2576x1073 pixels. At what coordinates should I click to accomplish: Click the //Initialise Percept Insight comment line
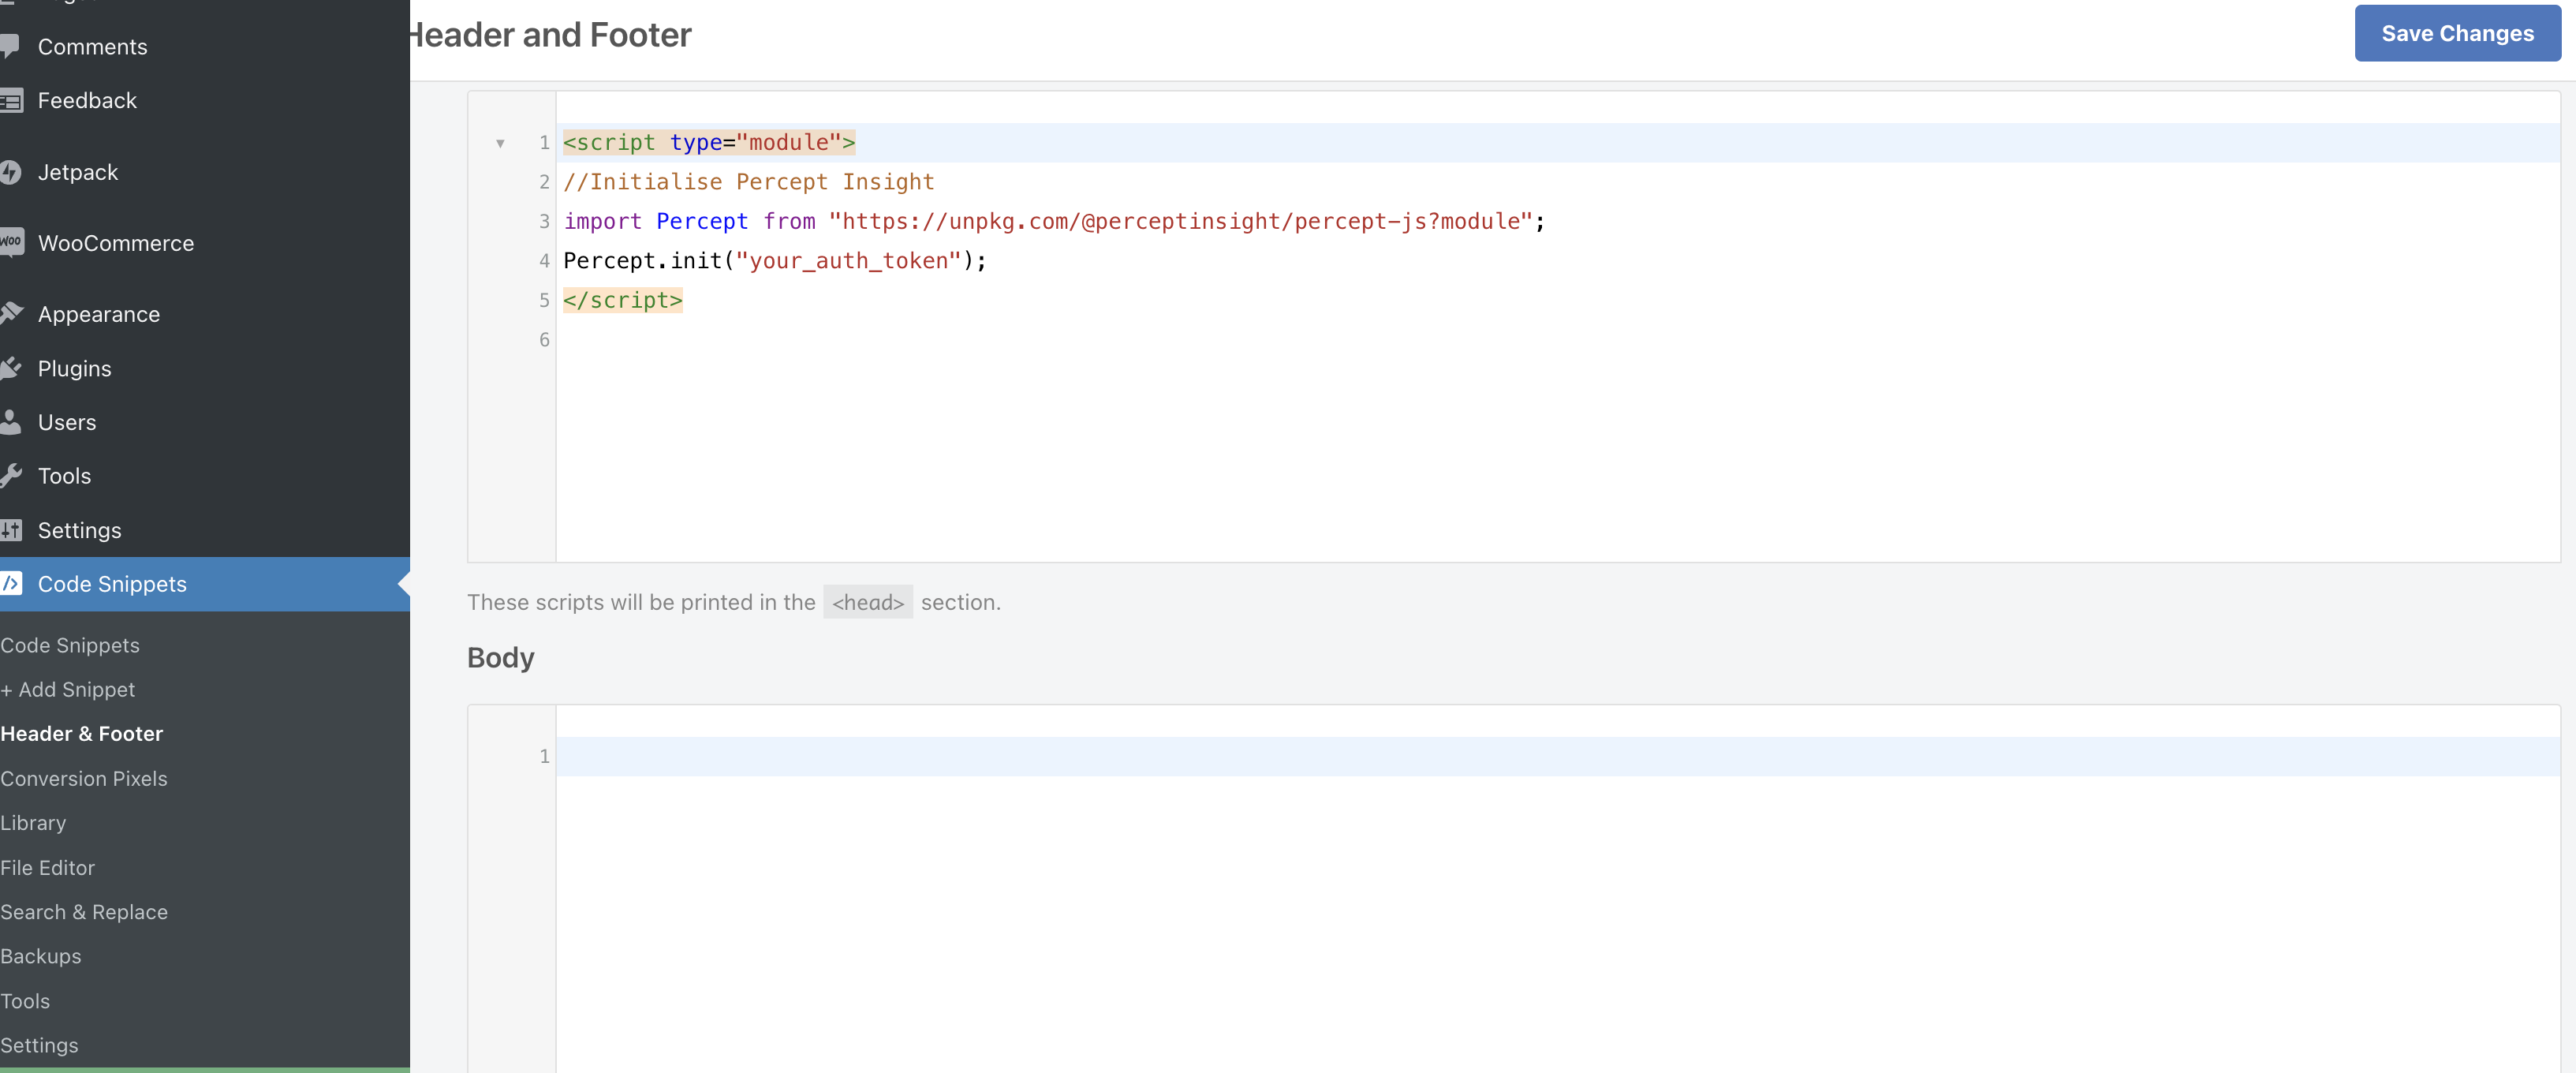point(748,182)
